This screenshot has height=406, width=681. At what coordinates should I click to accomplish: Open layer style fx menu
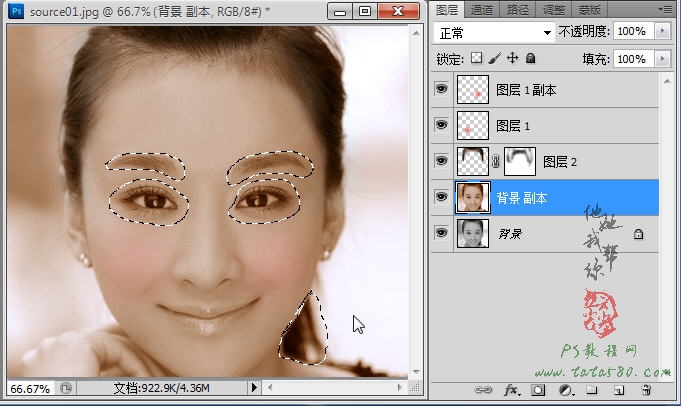(511, 390)
